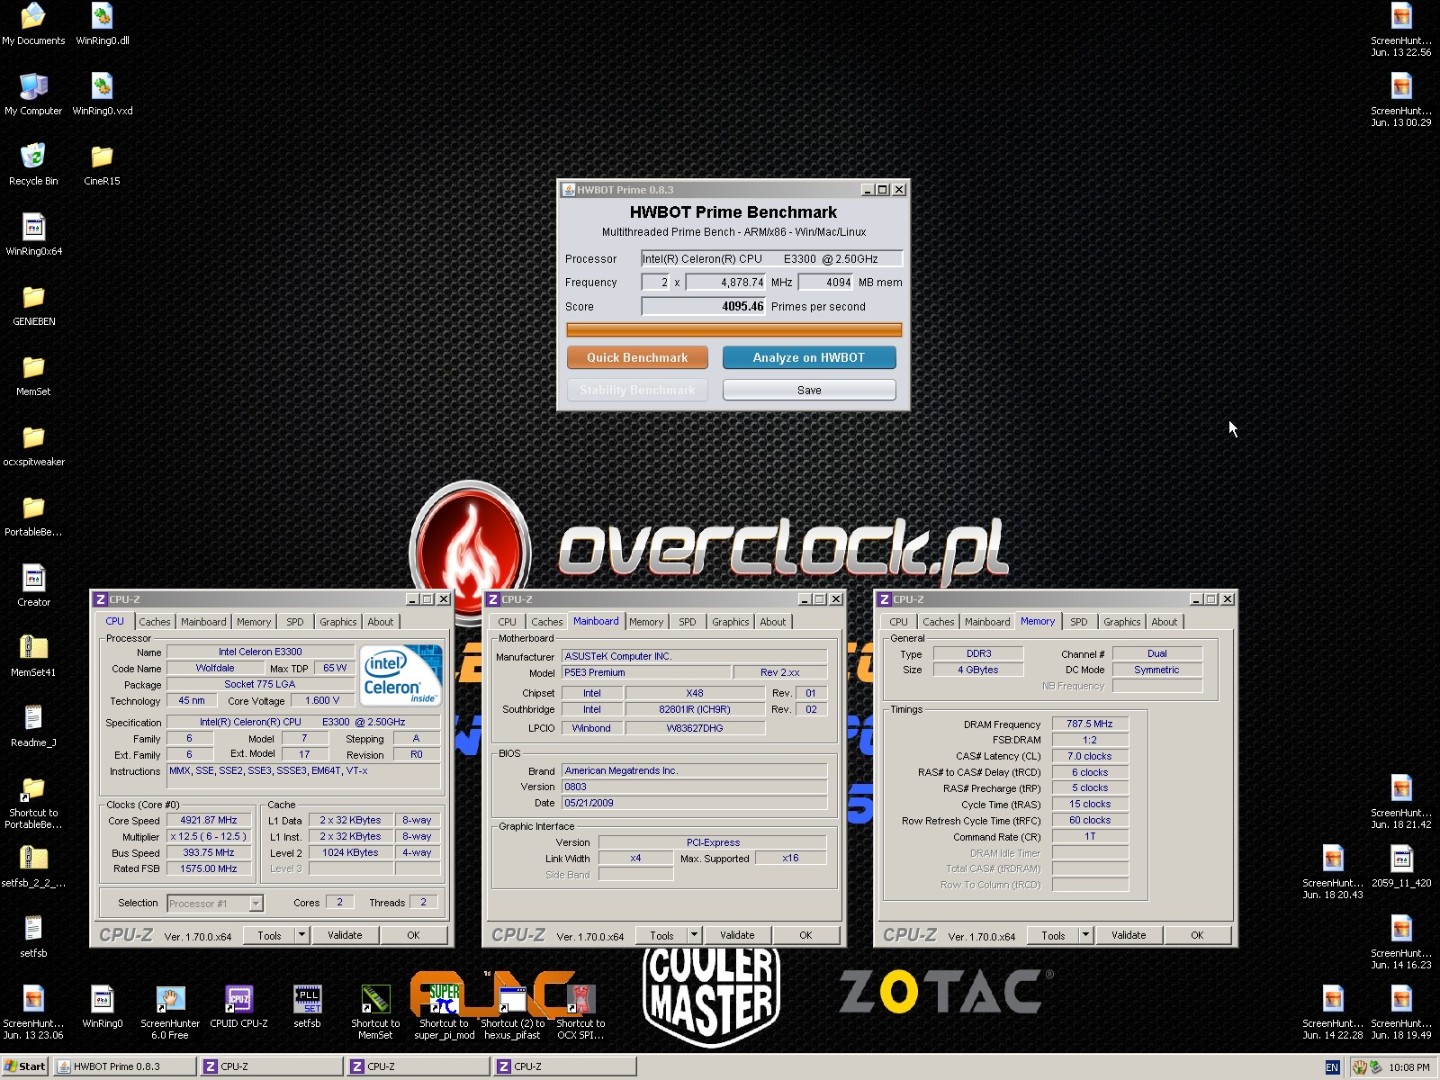Open the Shortcut to OCX SPI icon
The height and width of the screenshot is (1080, 1440).
pos(580,1012)
